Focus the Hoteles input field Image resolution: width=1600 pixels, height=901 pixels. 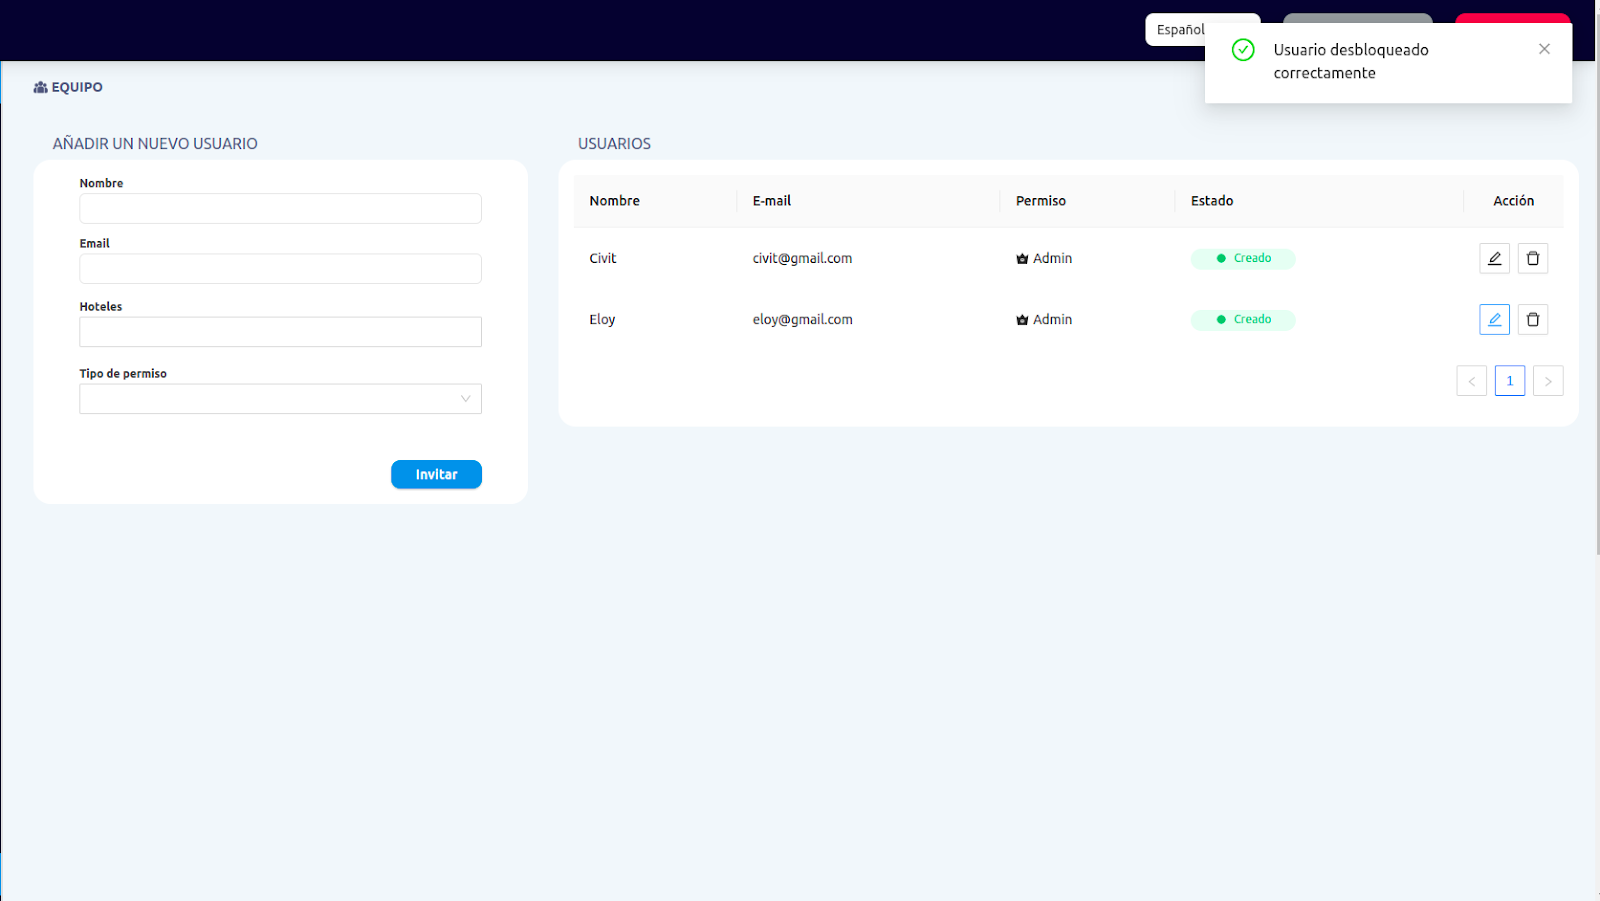280,332
